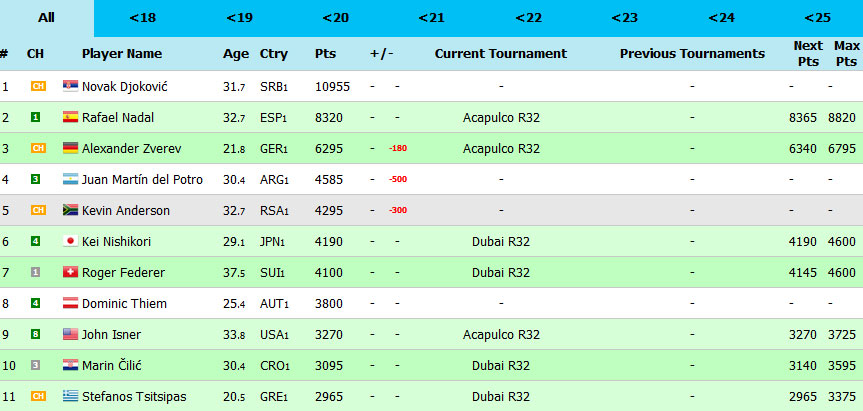Click the Greek flag beside Stefanos Tsitsipas
The height and width of the screenshot is (411, 863).
[70, 397]
